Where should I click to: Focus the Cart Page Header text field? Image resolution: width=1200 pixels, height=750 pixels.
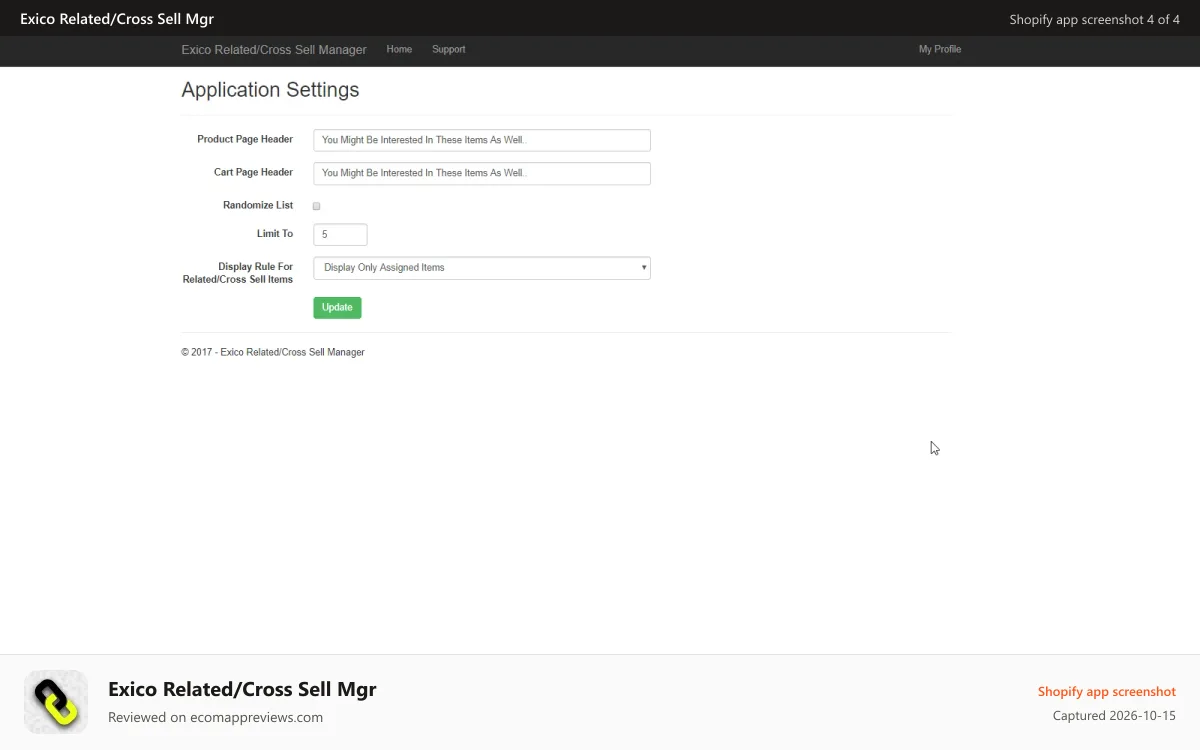[482, 173]
